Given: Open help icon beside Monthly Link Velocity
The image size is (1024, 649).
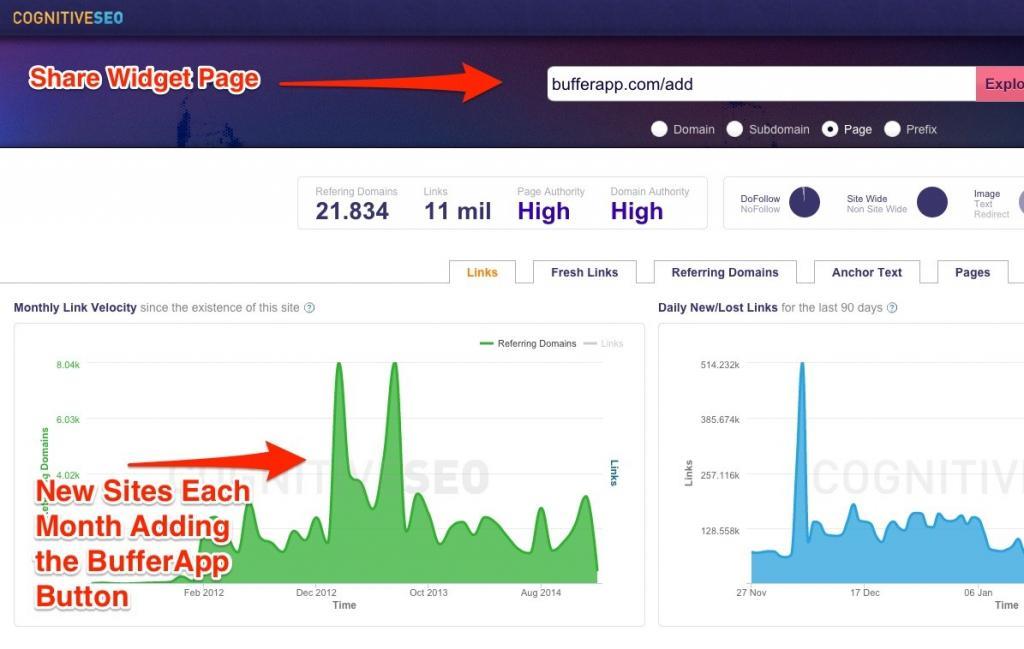Looking at the screenshot, I should 310,308.
